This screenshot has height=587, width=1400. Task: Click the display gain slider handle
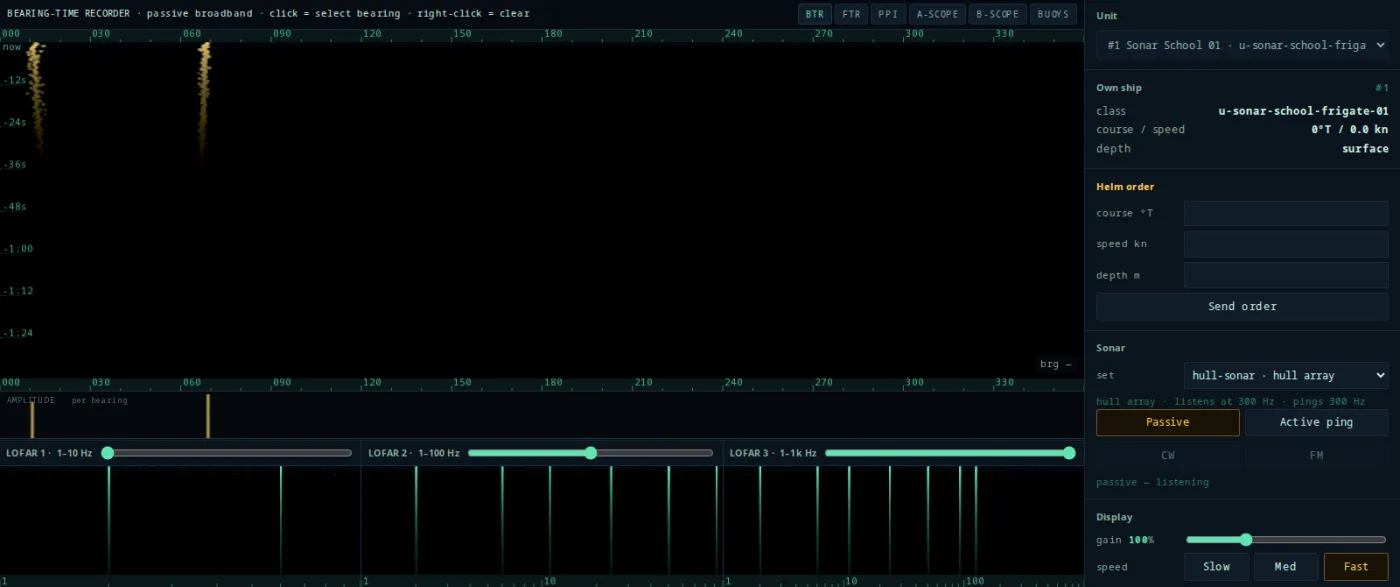click(1246, 540)
